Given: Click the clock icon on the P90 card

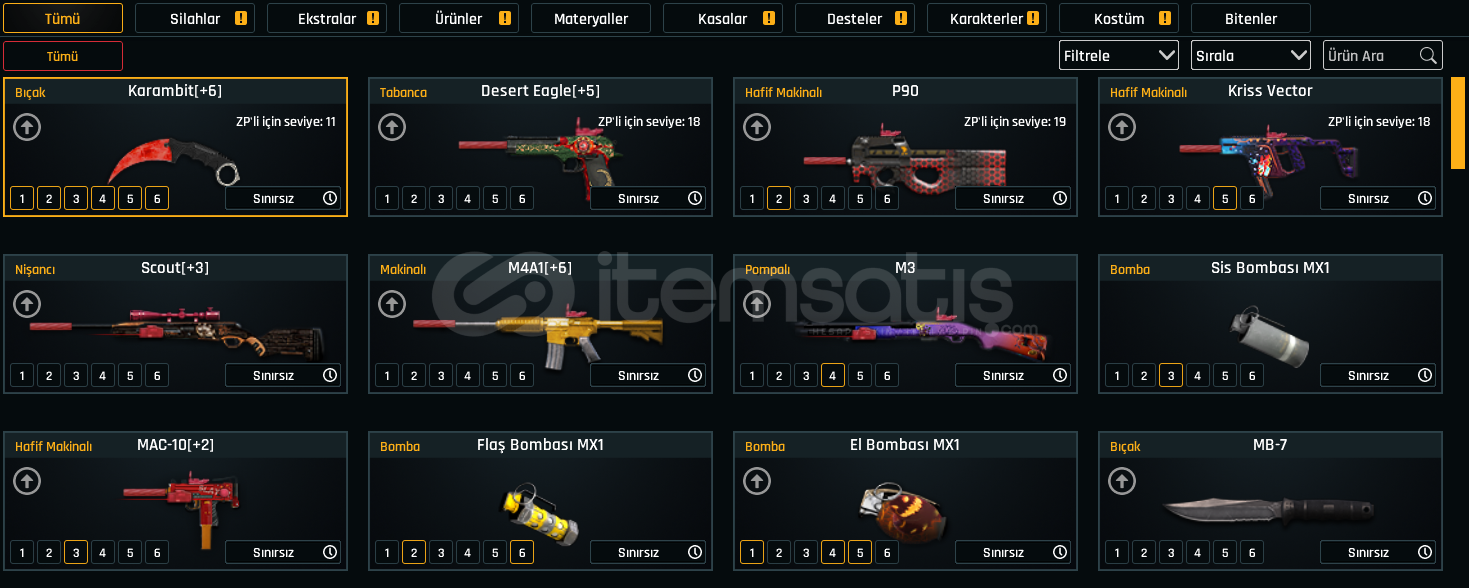Looking at the screenshot, I should pyautogui.click(x=1060, y=198).
